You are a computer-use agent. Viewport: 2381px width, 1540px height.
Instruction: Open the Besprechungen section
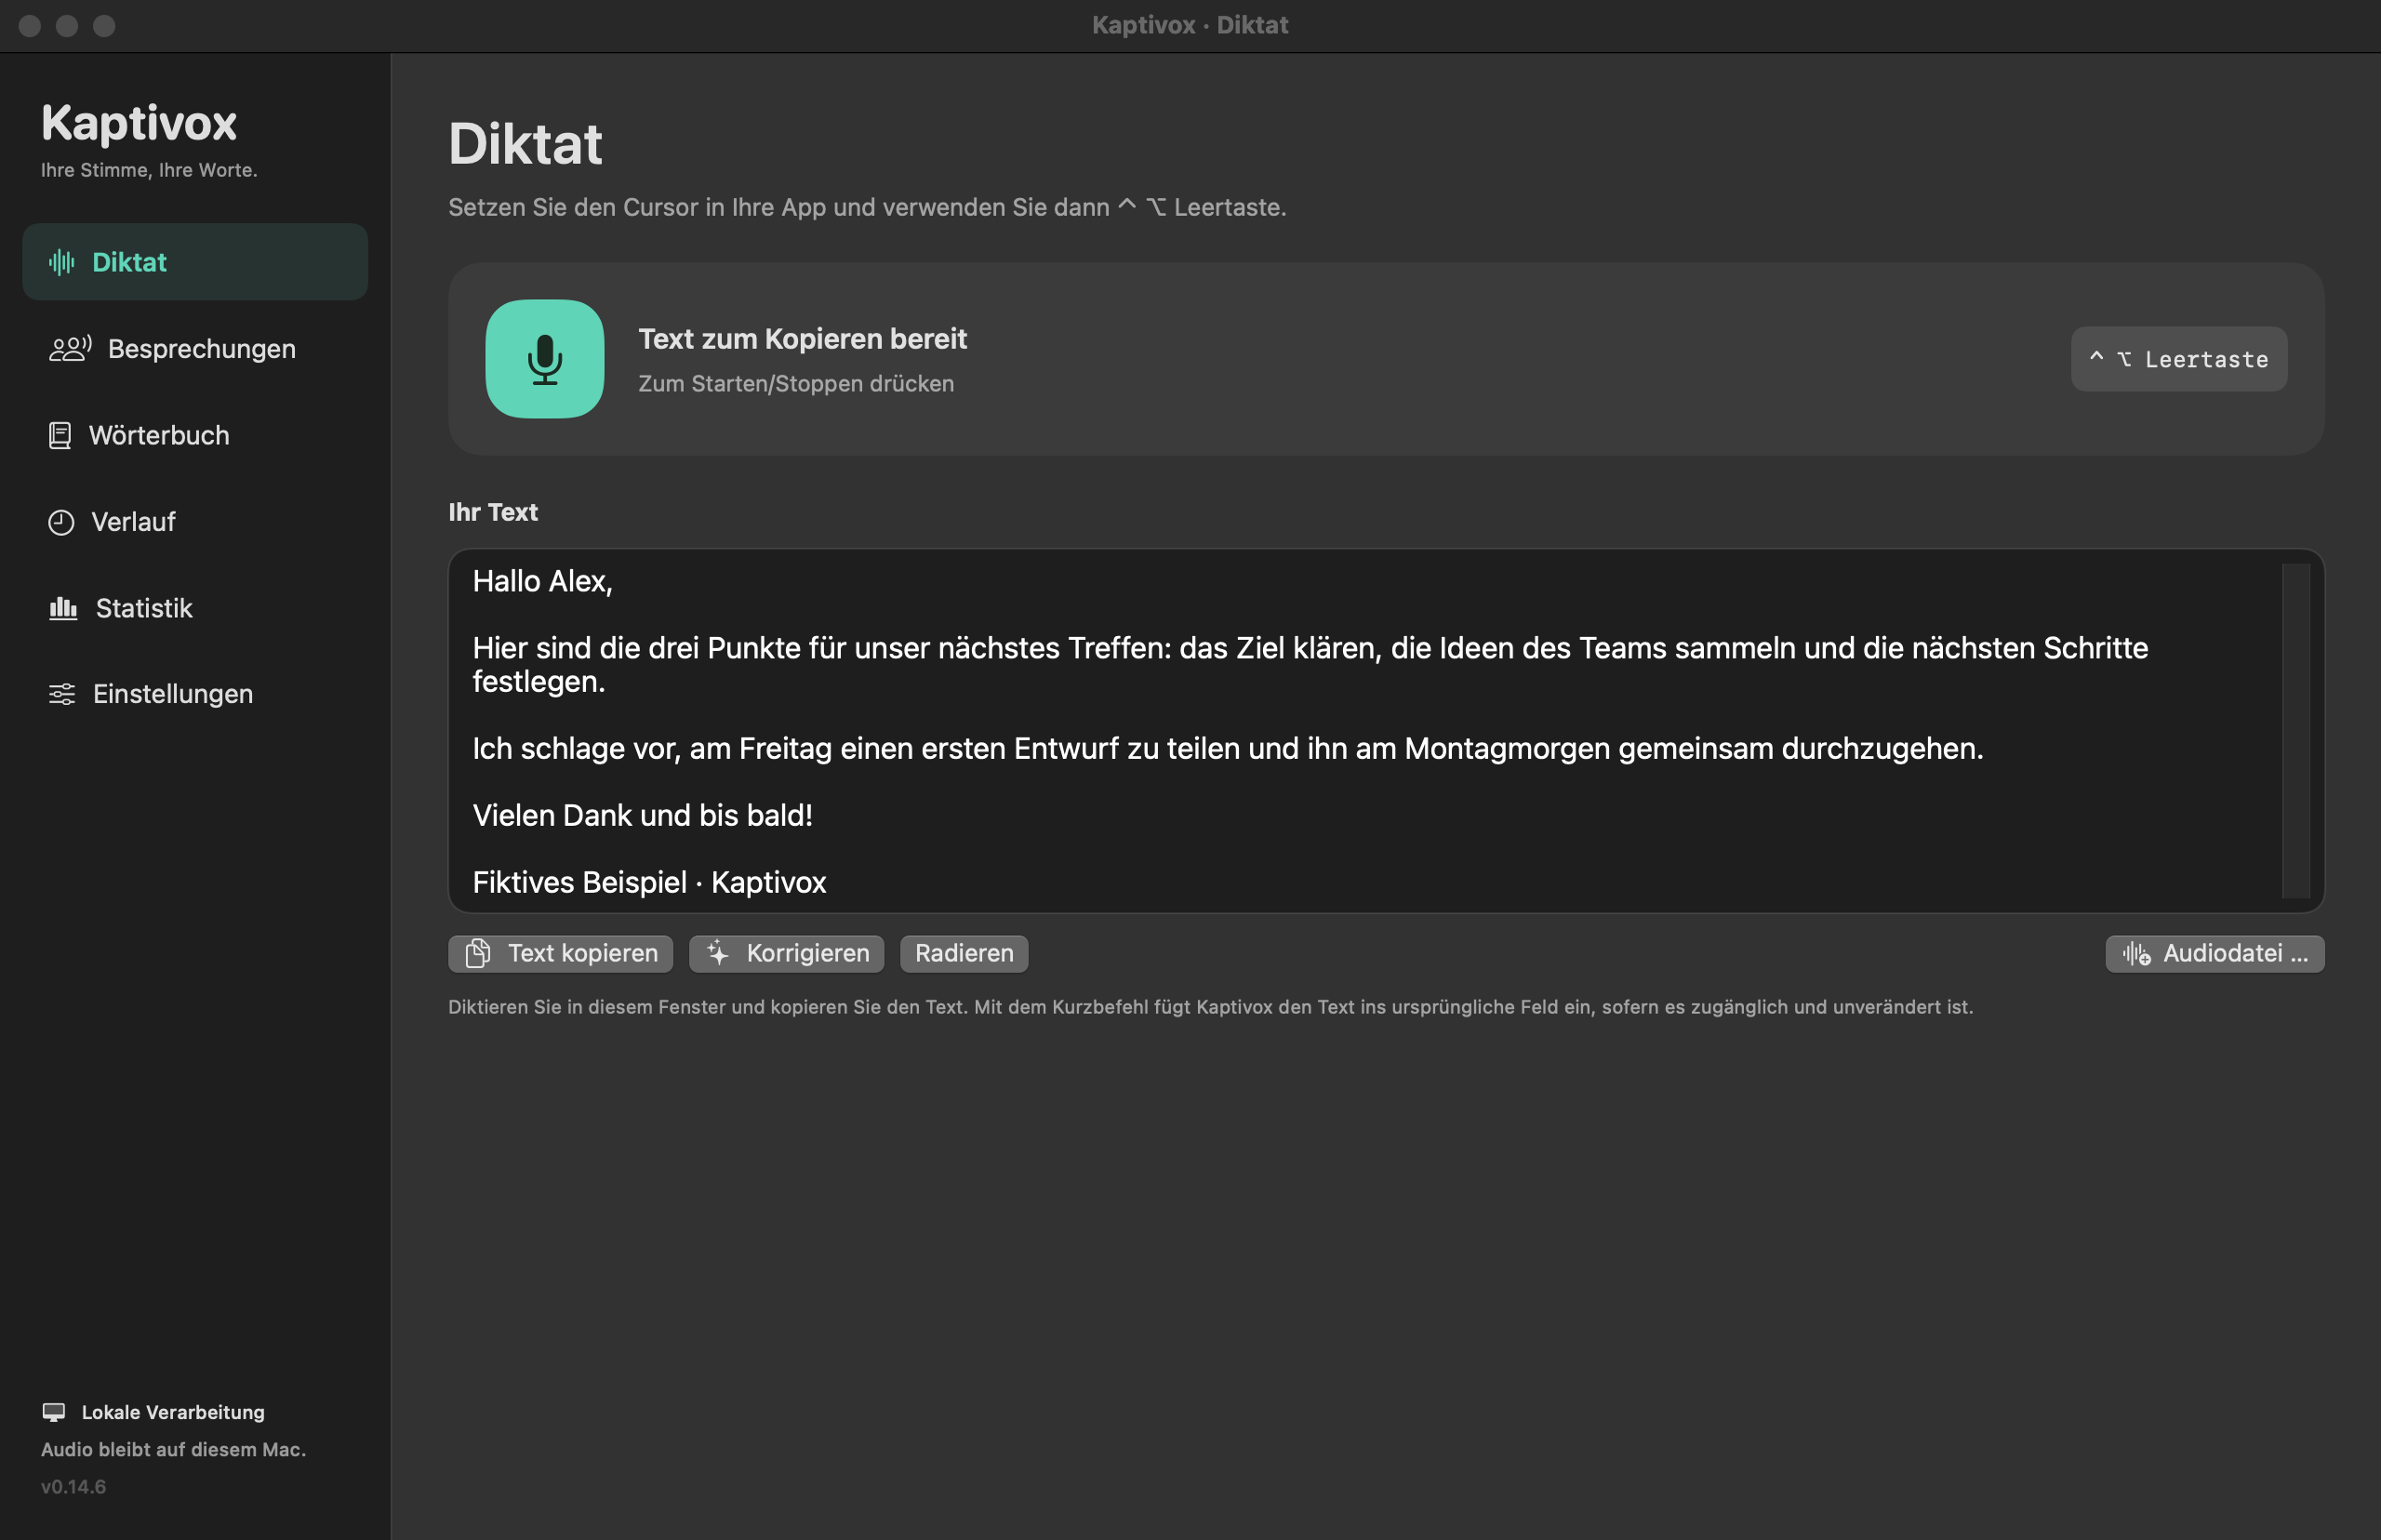point(195,348)
